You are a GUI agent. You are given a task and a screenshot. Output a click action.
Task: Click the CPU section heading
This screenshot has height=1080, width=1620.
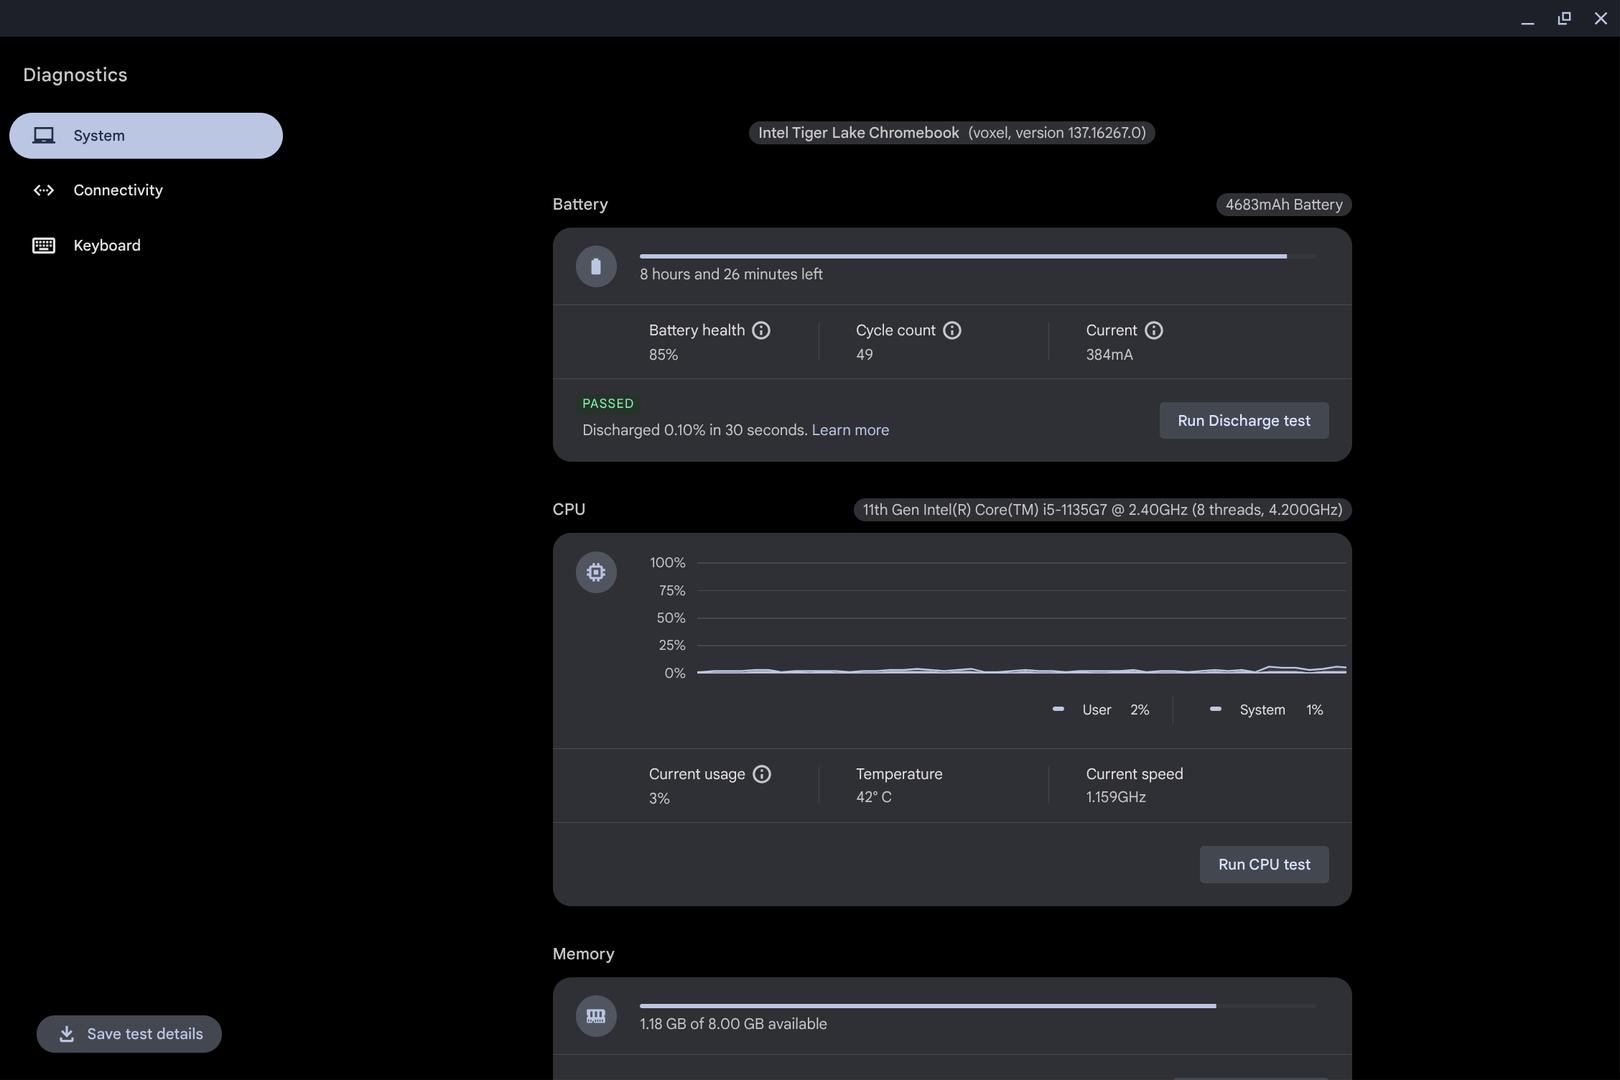tap(569, 510)
